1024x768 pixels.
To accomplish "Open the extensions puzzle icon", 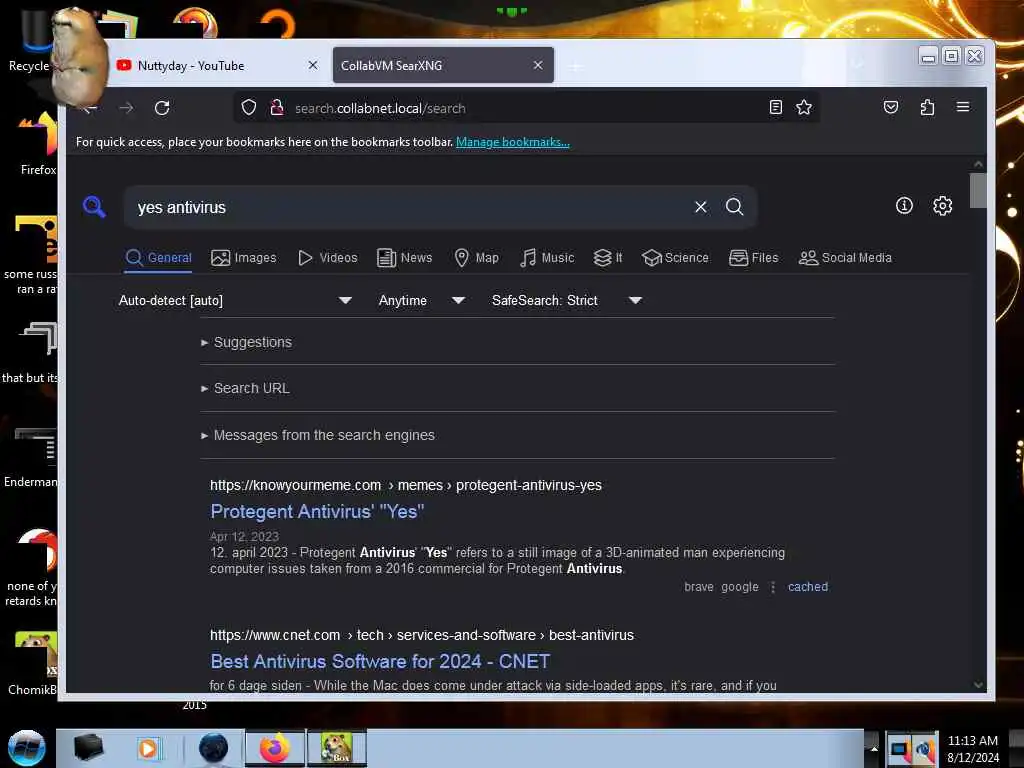I will (x=927, y=107).
